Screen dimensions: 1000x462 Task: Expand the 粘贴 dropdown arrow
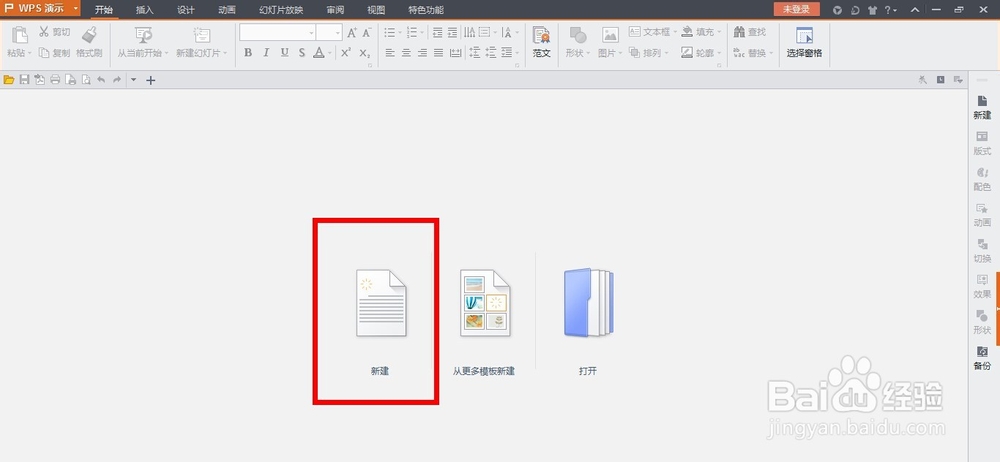pyautogui.click(x=30, y=54)
